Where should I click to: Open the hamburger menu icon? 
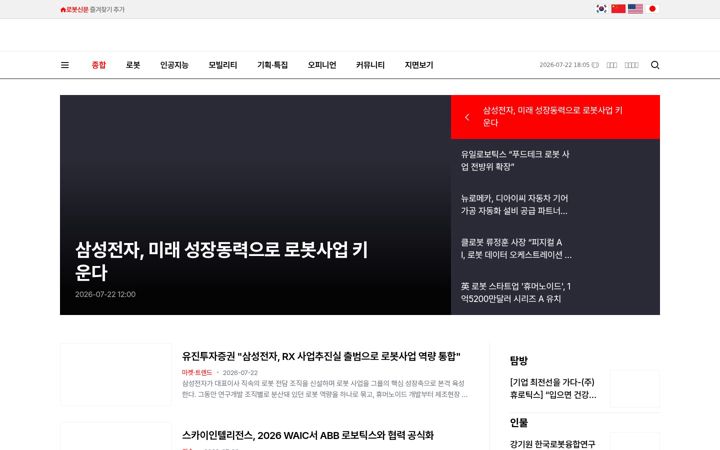65,65
